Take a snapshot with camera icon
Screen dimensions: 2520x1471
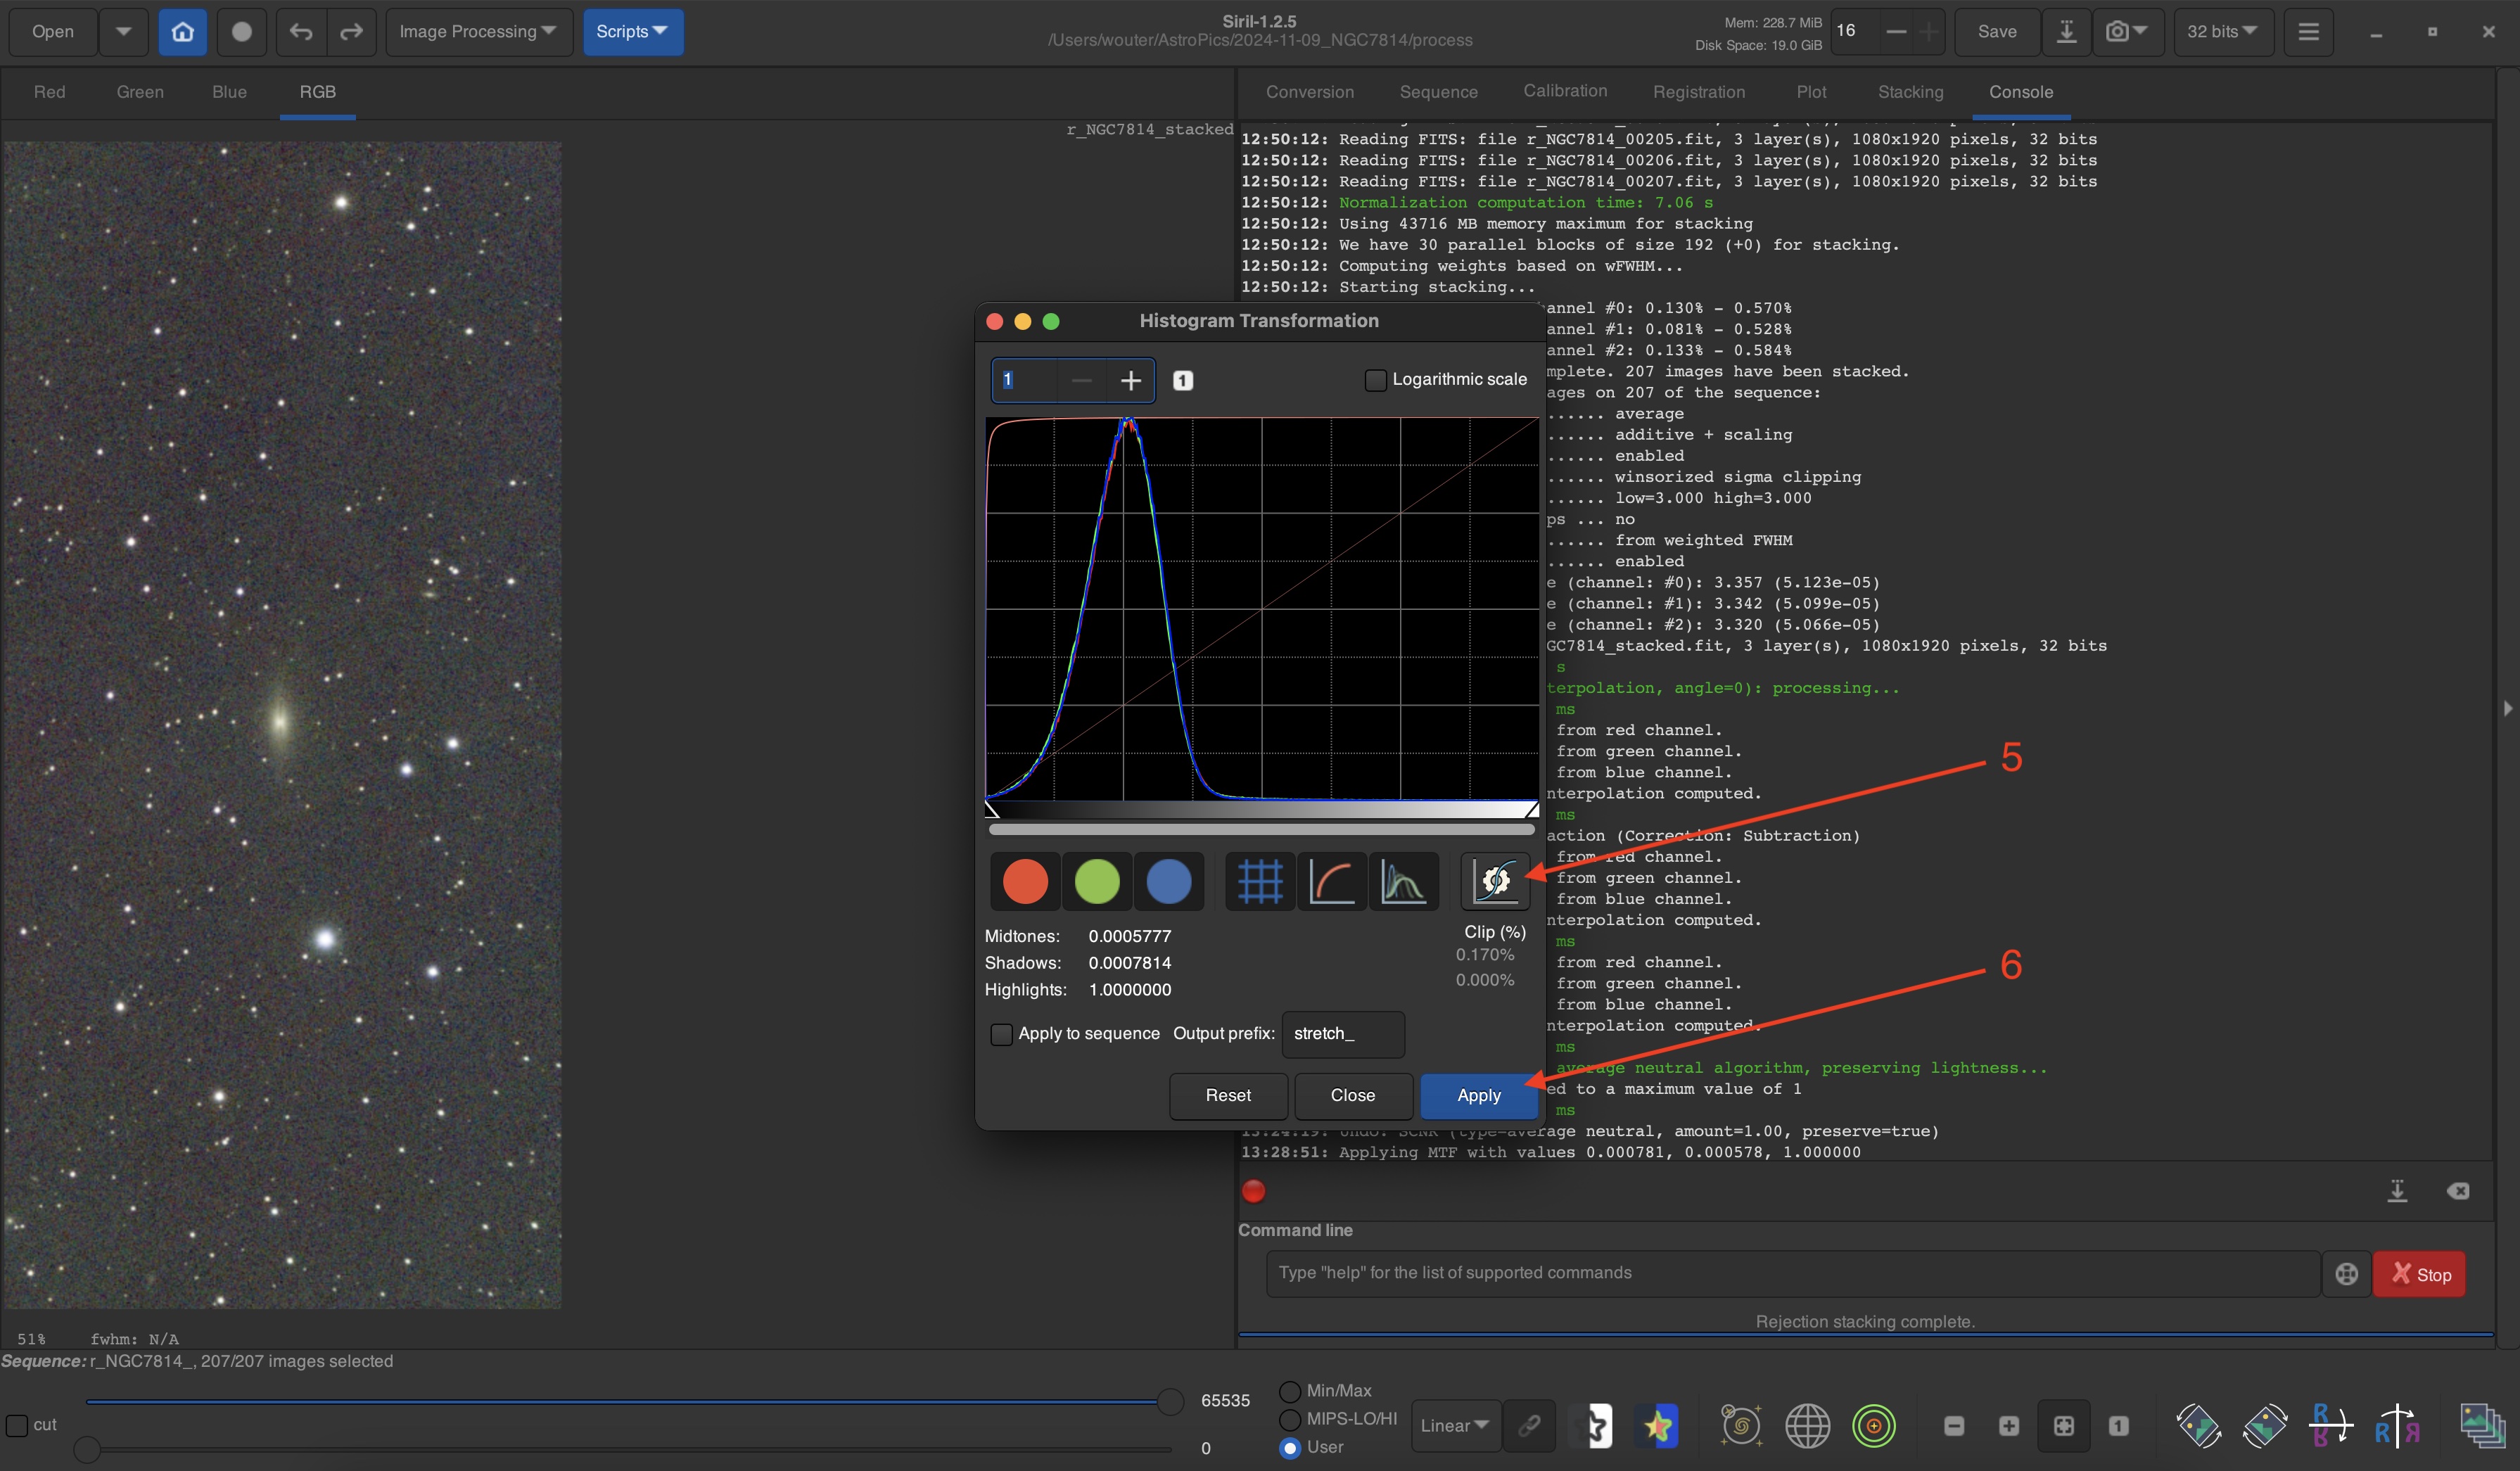click(x=2117, y=32)
